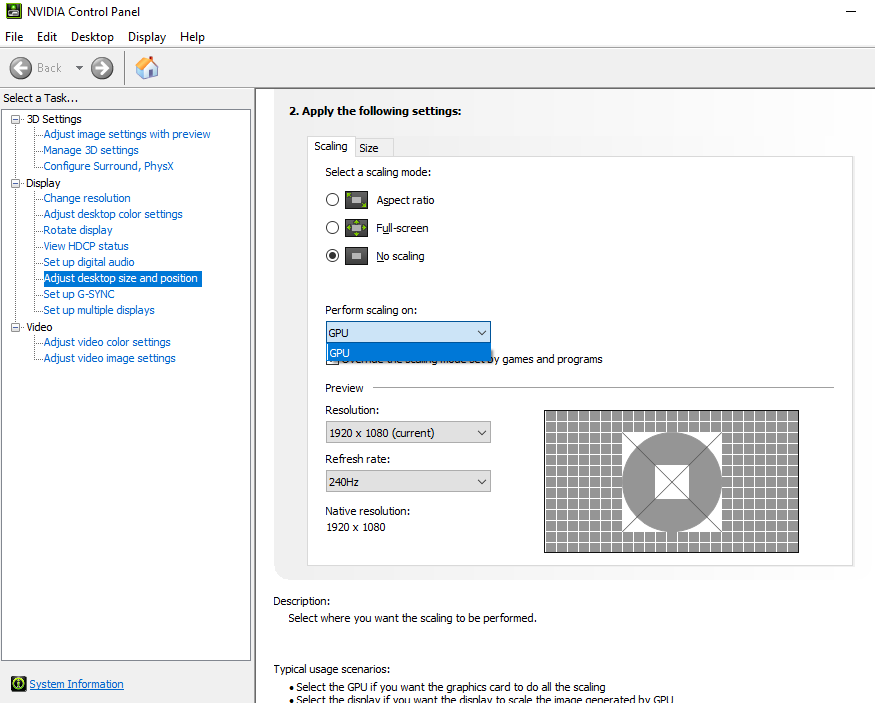
Task: Collapse the 3D Settings tree node
Action: [16, 120]
